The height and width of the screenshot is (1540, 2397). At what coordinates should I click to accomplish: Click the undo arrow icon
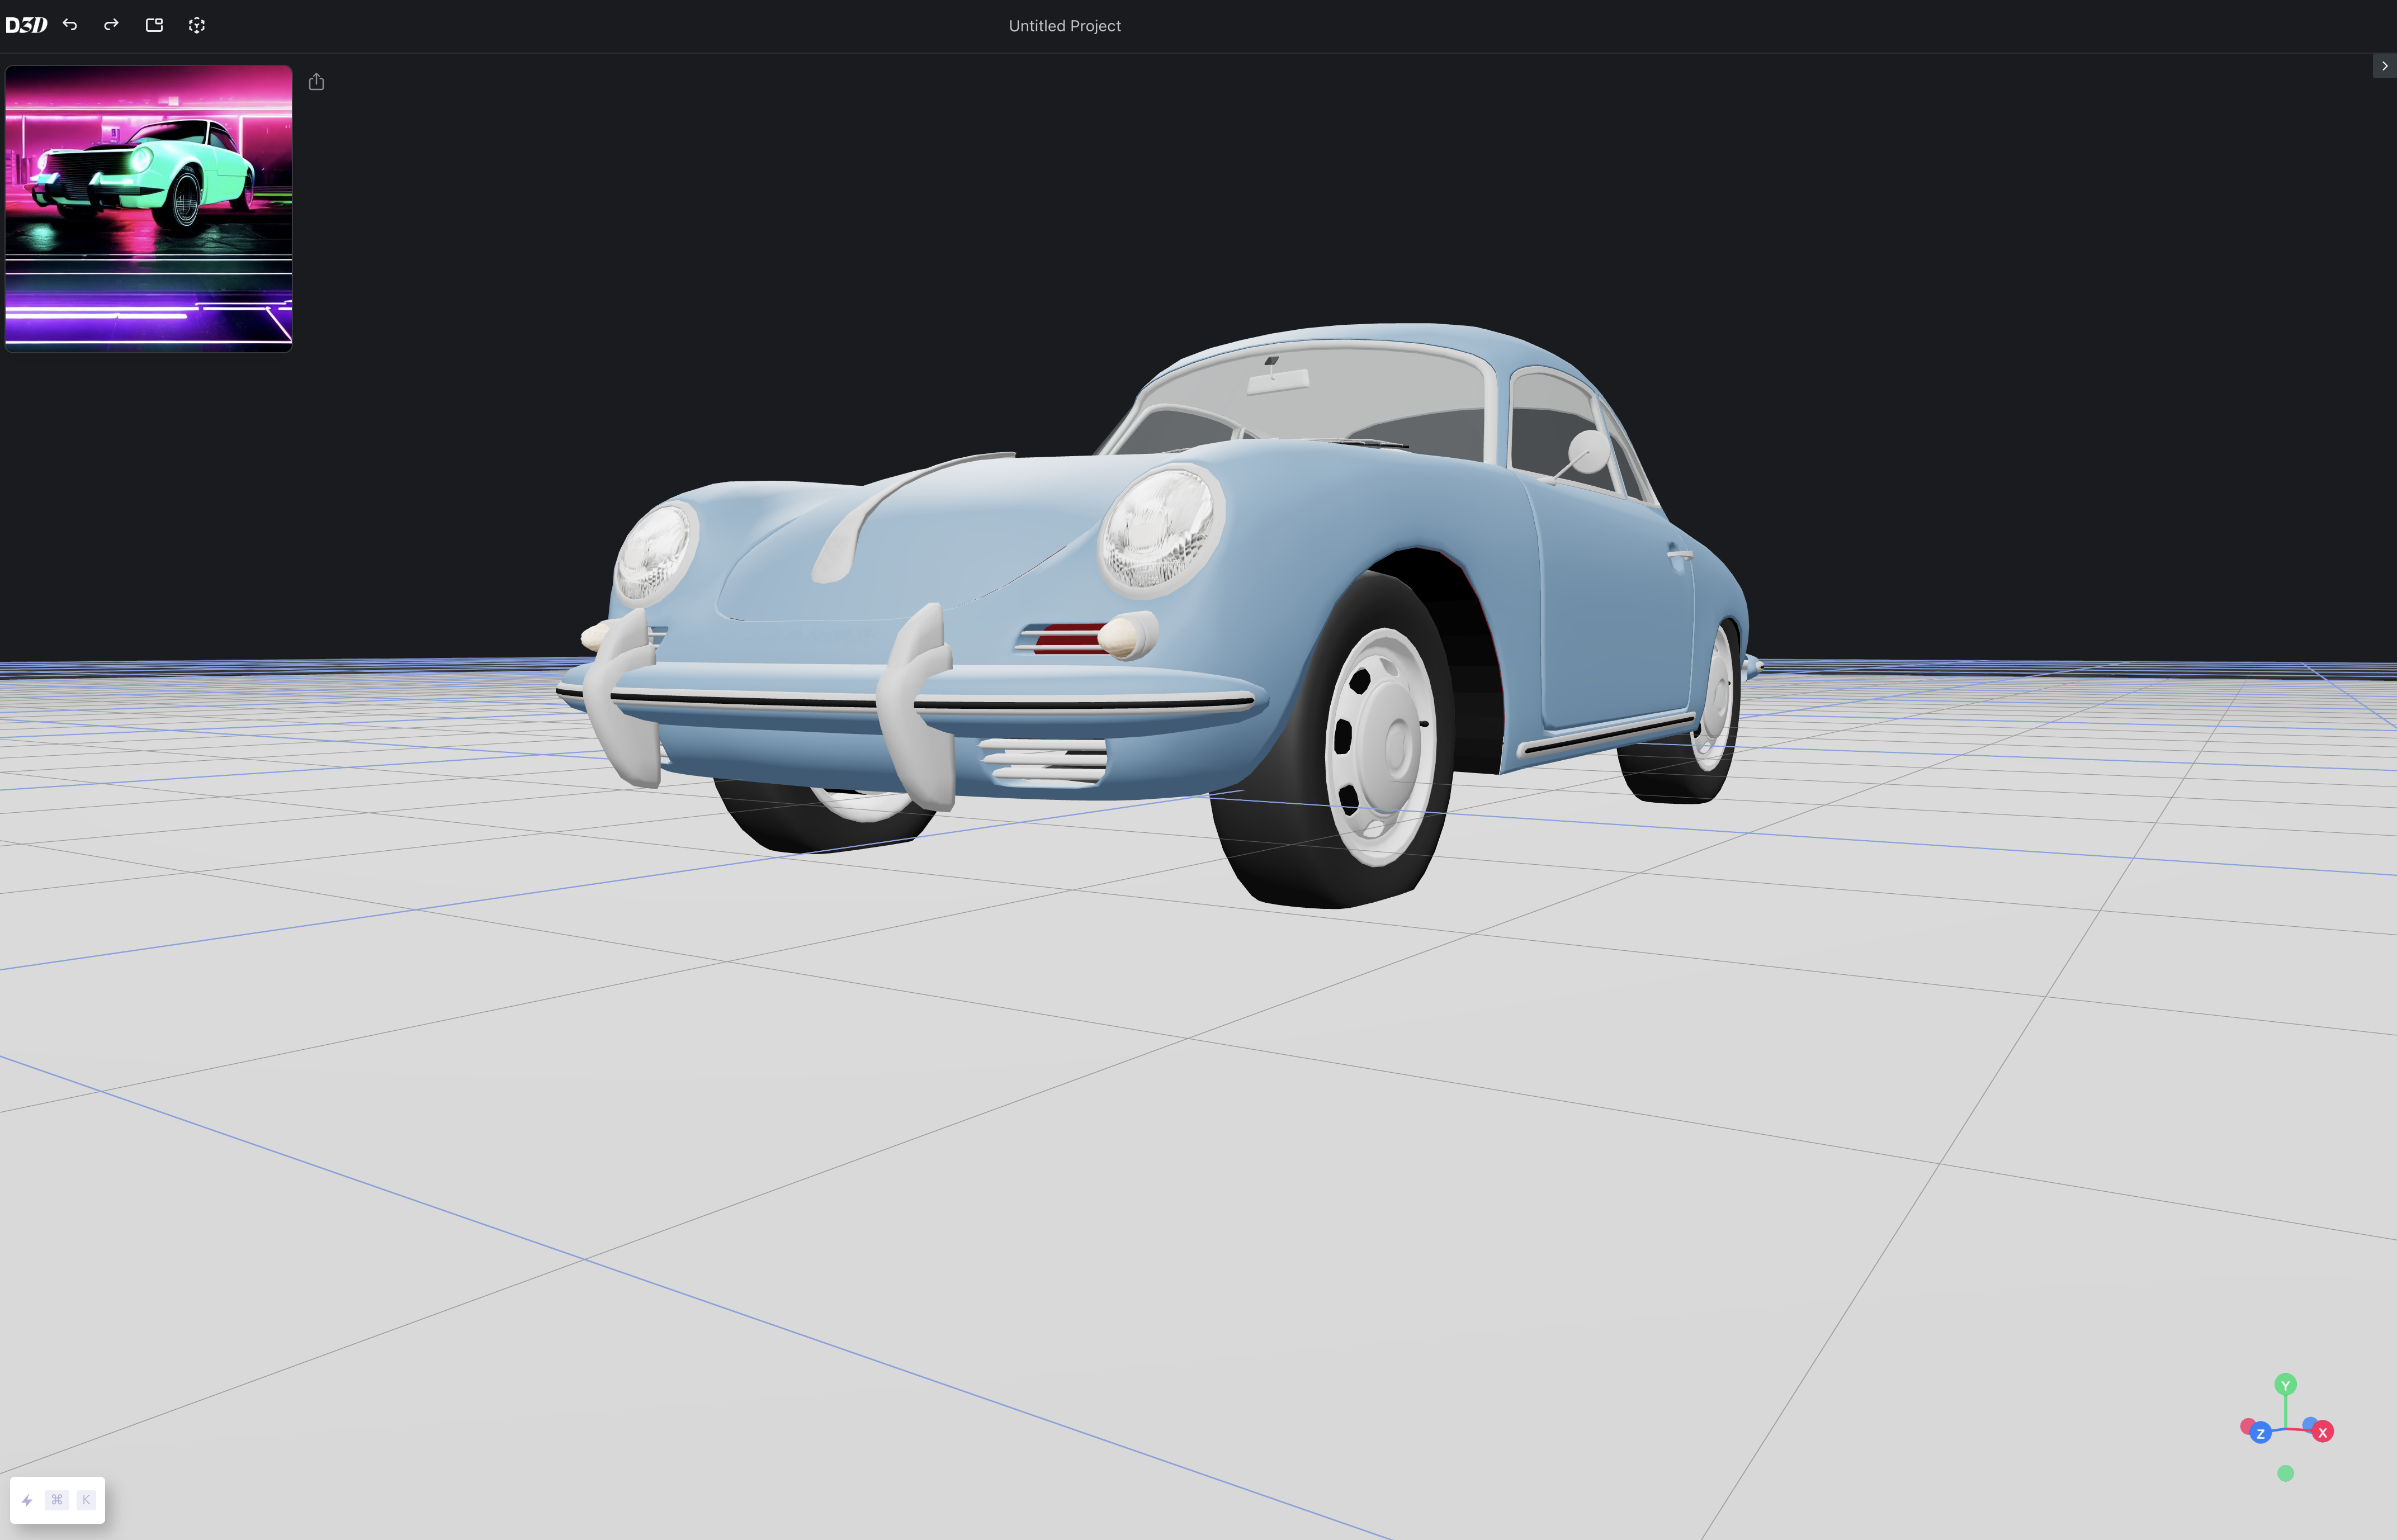click(x=70, y=25)
